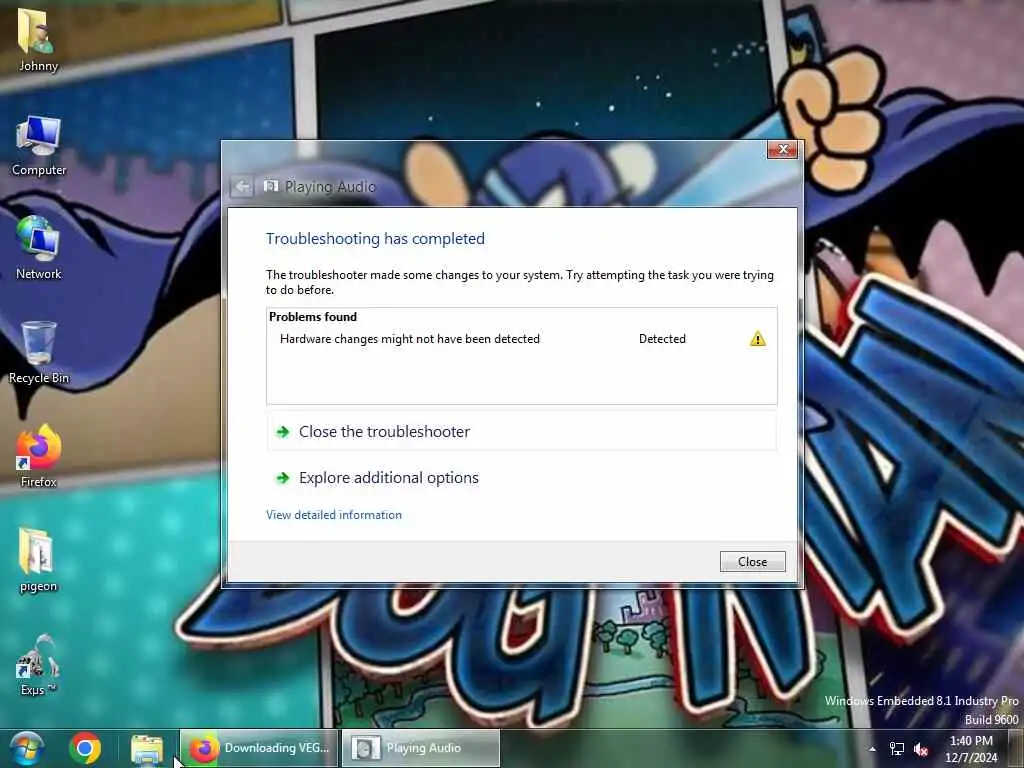Open the Windows Start button
The image size is (1024, 768).
(26, 748)
